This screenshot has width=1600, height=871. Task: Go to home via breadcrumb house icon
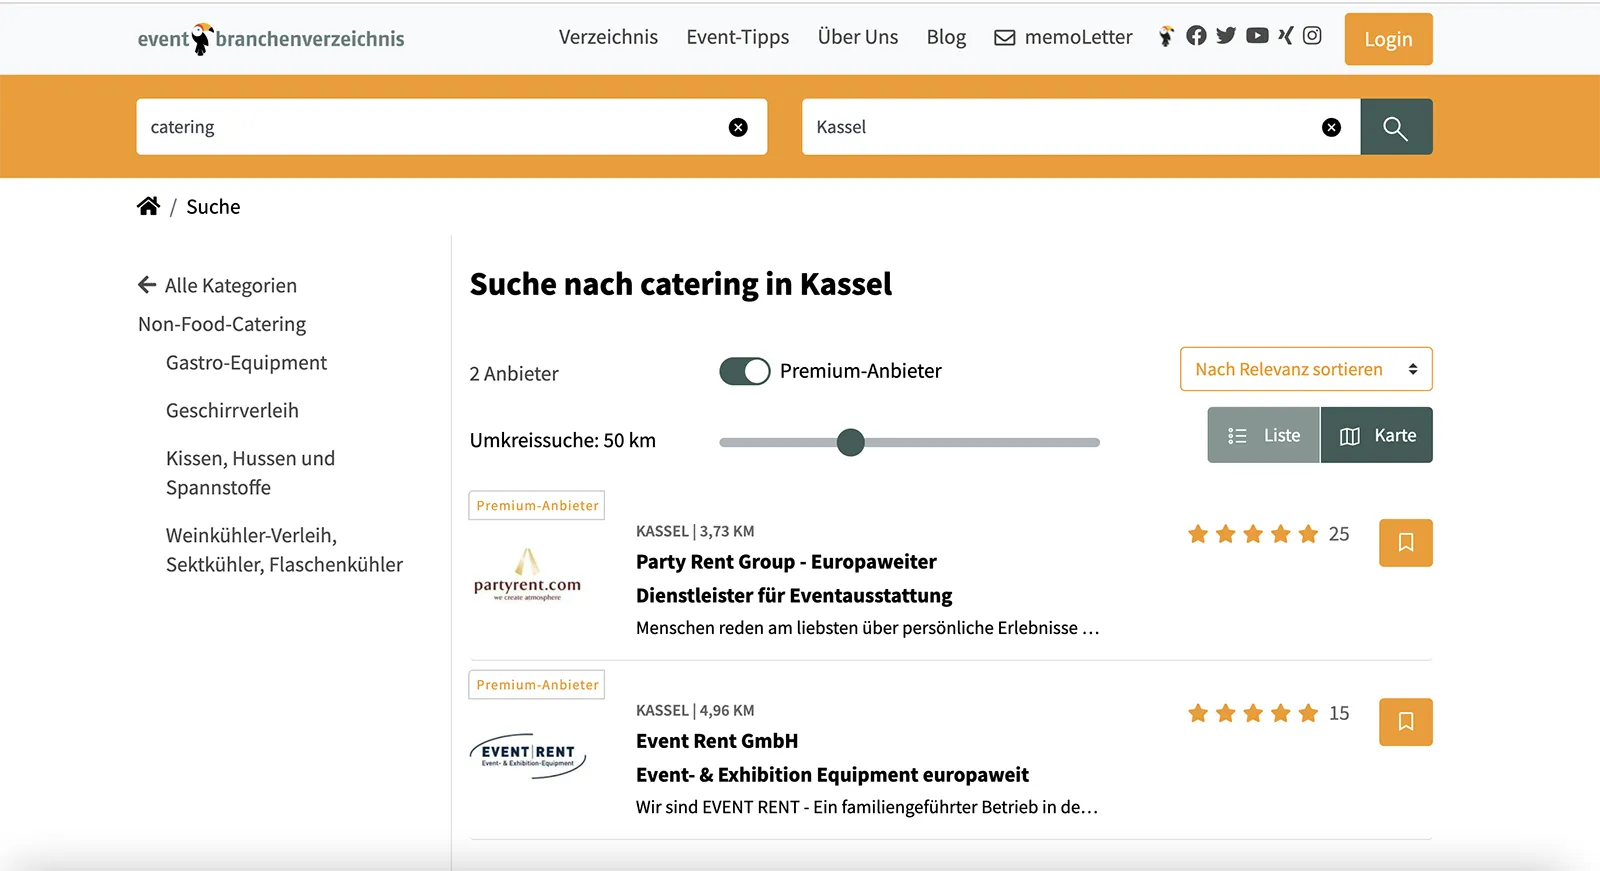[148, 206]
